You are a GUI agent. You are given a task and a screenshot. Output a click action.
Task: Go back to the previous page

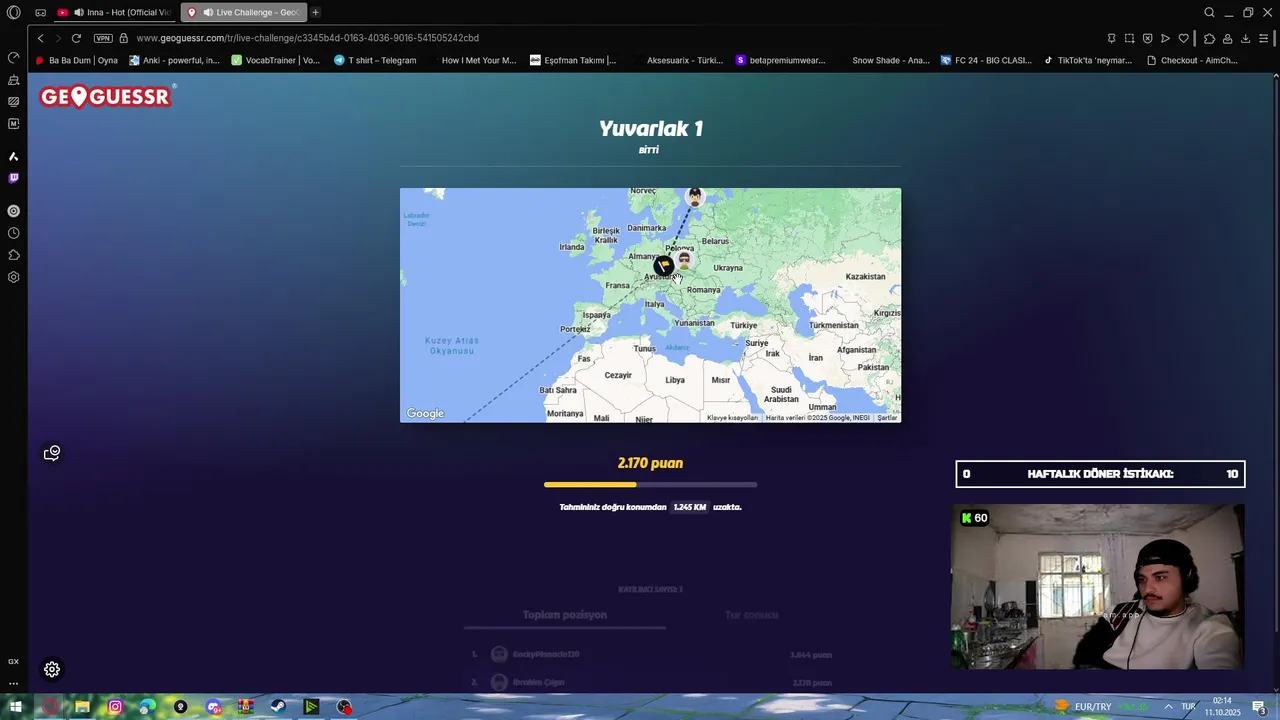[x=40, y=38]
